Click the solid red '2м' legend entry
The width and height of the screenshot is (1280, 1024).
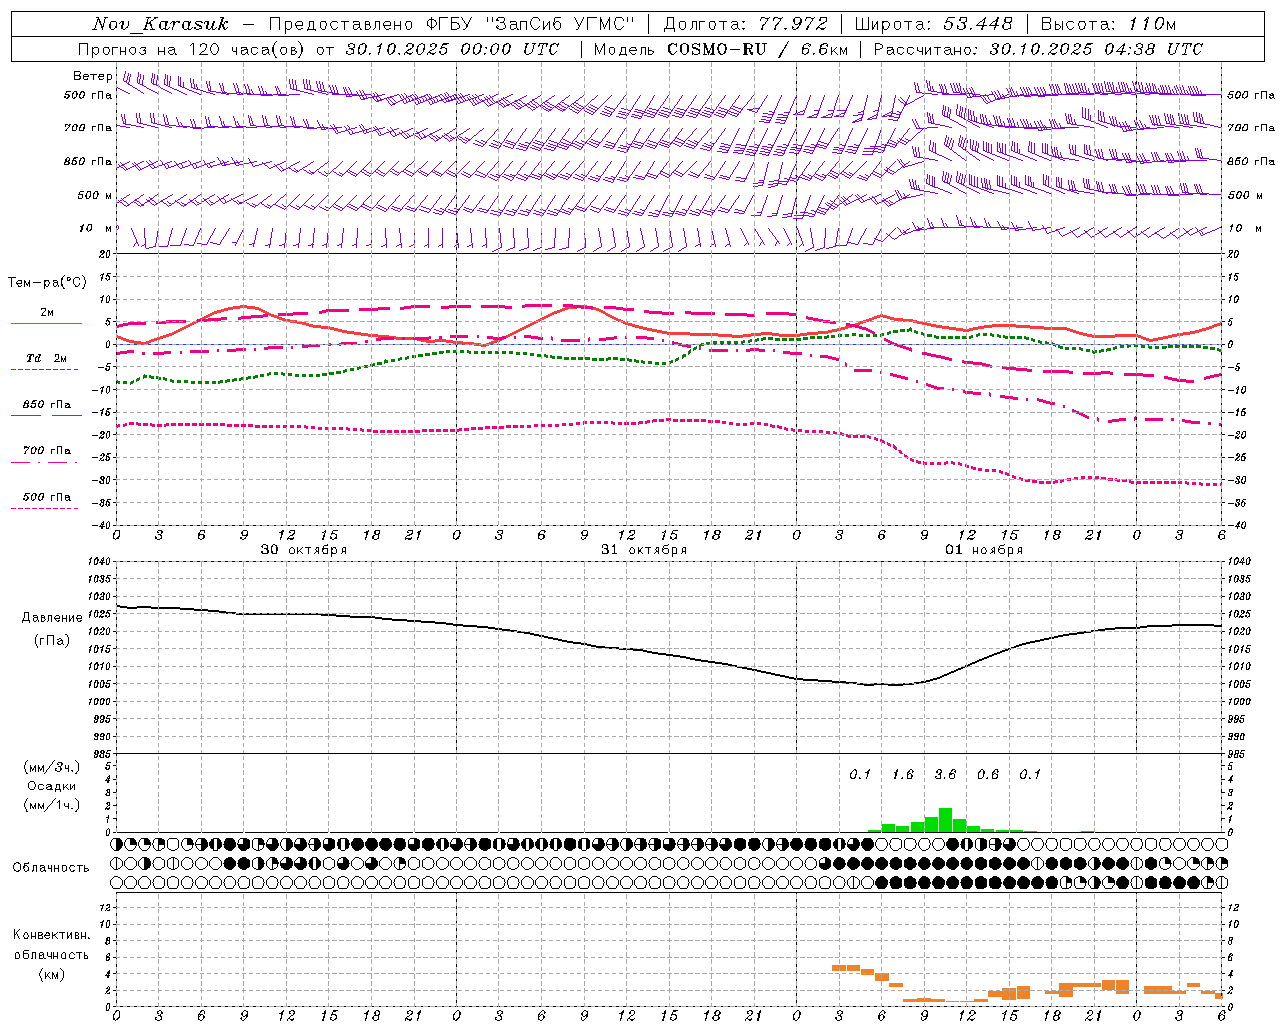(x=47, y=313)
